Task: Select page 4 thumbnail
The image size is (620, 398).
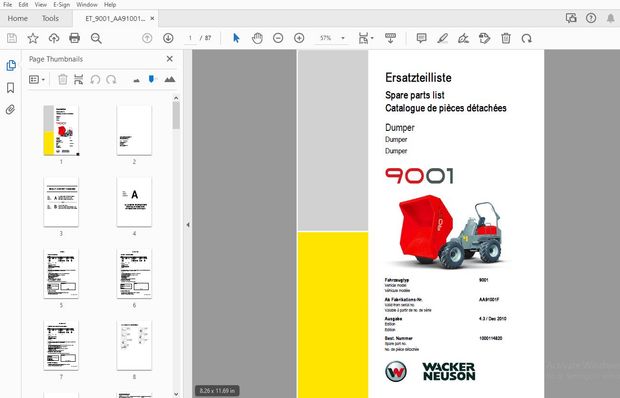Action: coord(134,202)
